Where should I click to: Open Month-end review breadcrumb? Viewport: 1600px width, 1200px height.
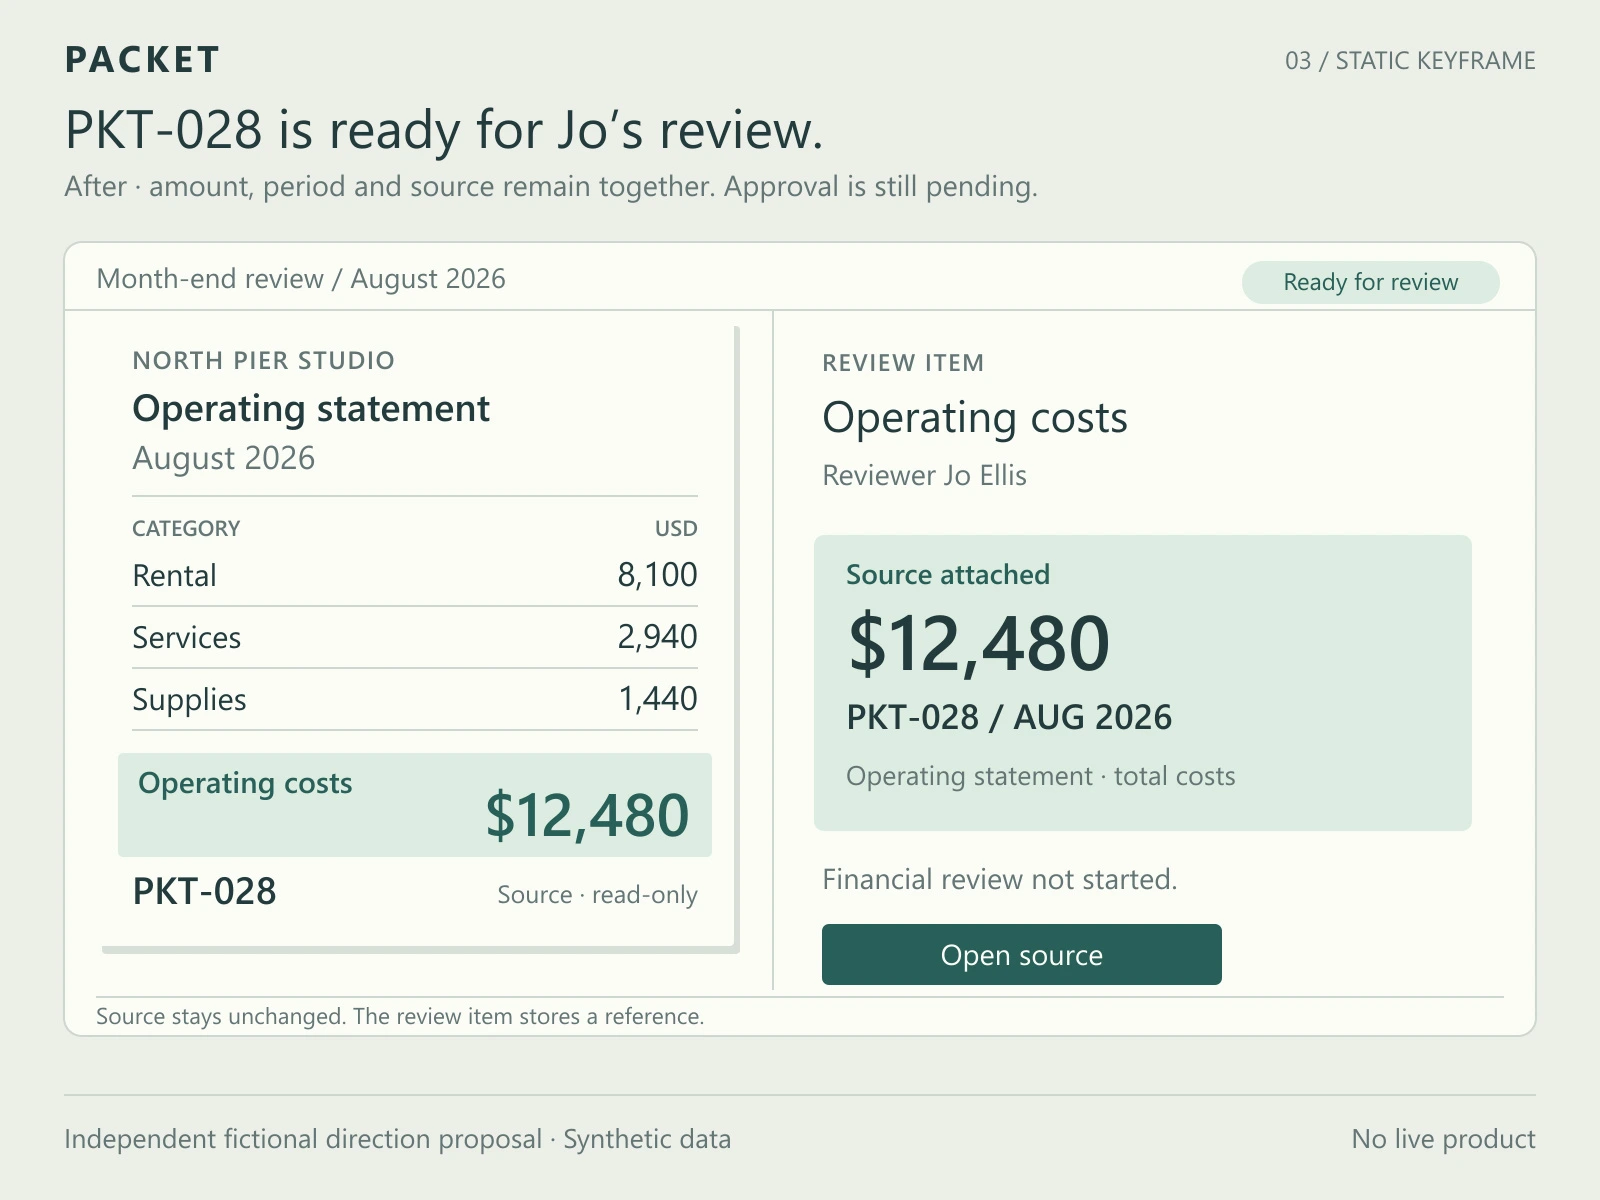[210, 278]
